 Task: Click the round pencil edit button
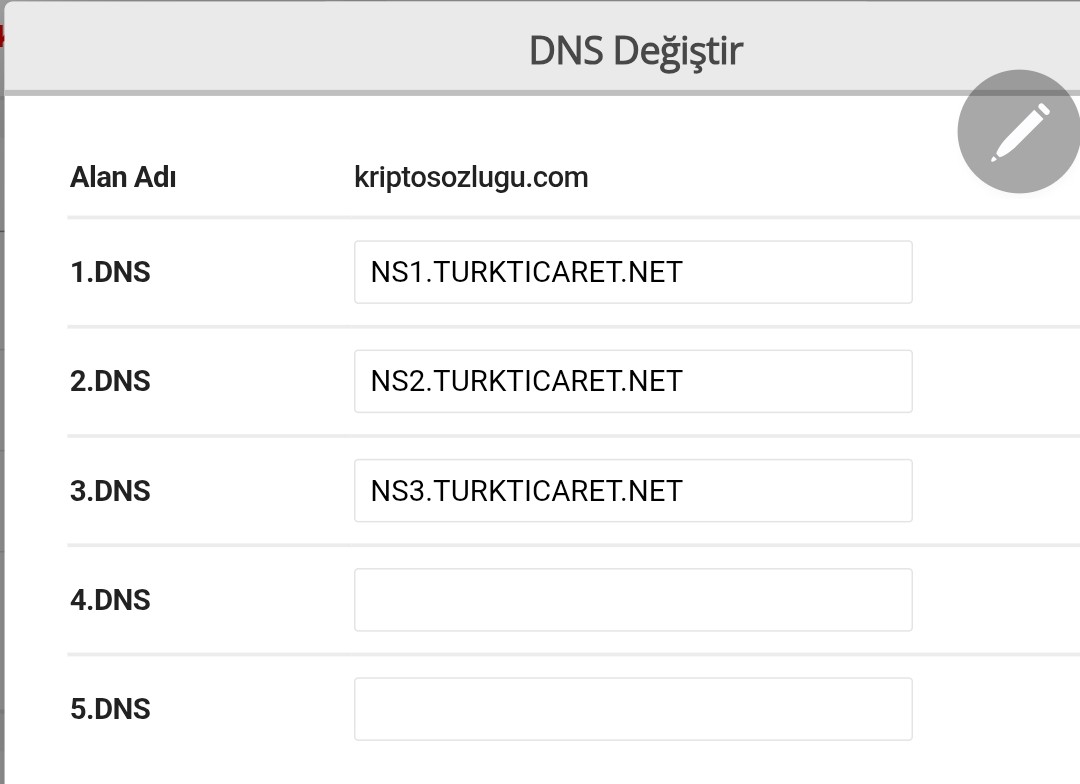(1019, 131)
